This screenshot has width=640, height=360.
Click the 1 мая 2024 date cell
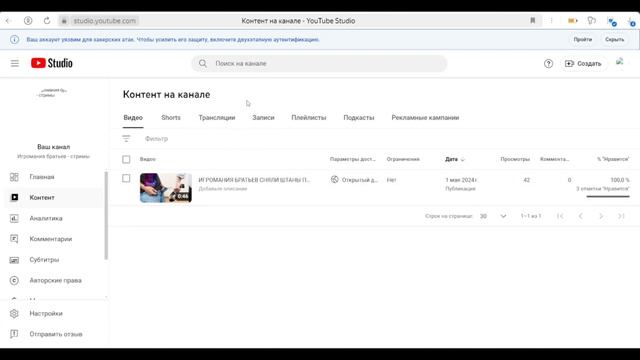(461, 180)
